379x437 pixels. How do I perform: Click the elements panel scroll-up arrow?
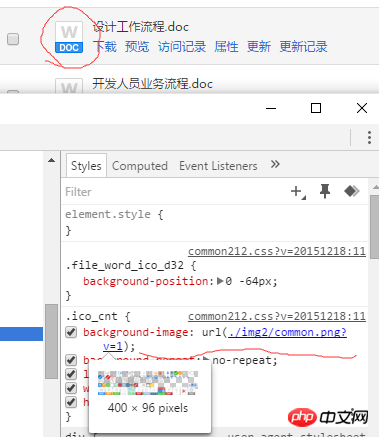pos(51,160)
